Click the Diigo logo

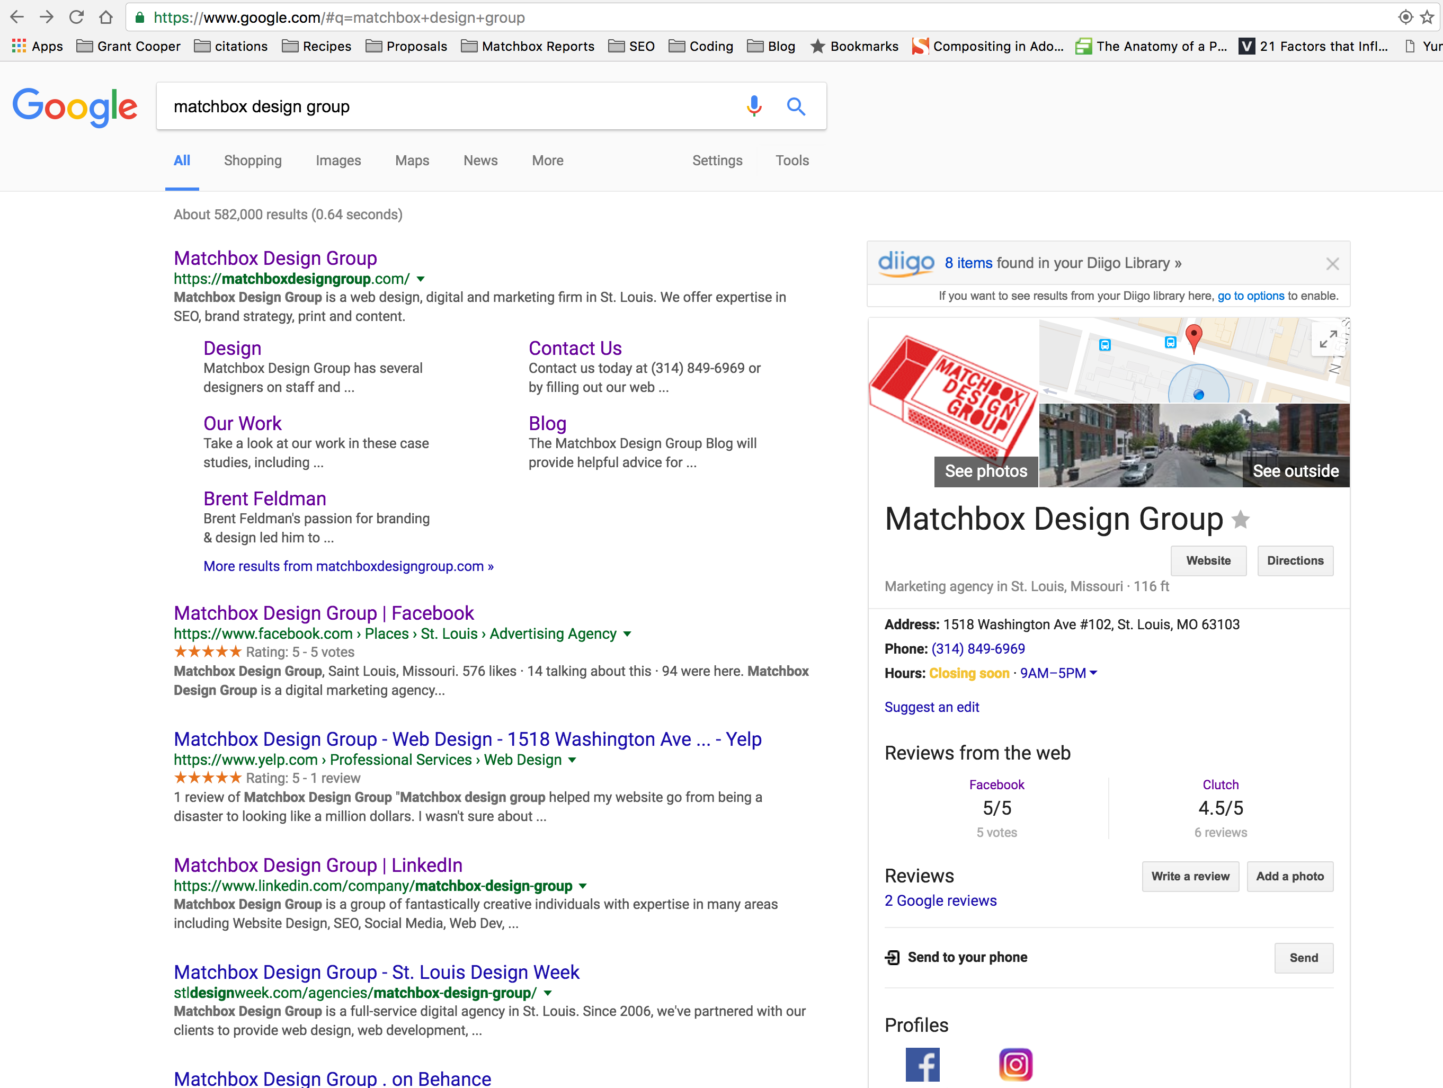[x=906, y=263]
